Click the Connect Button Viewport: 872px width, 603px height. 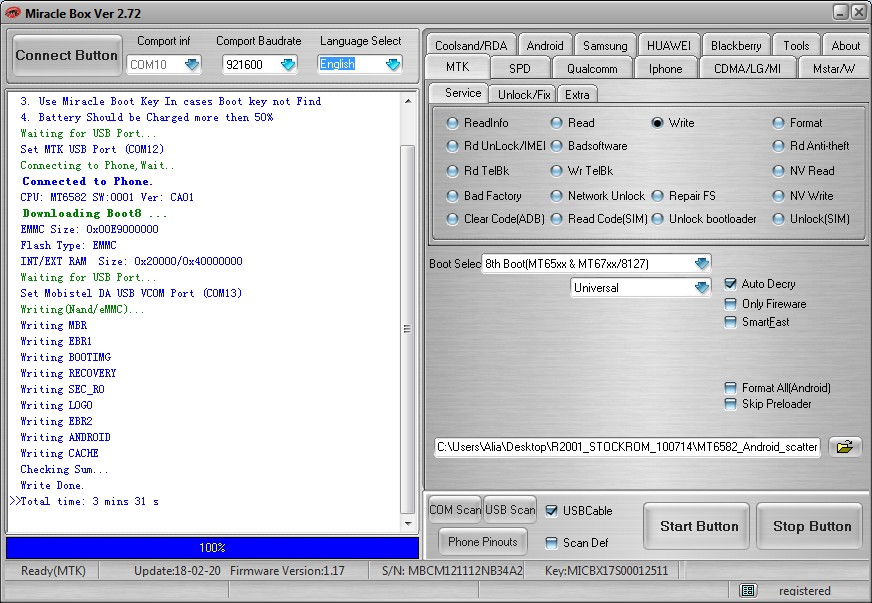67,55
